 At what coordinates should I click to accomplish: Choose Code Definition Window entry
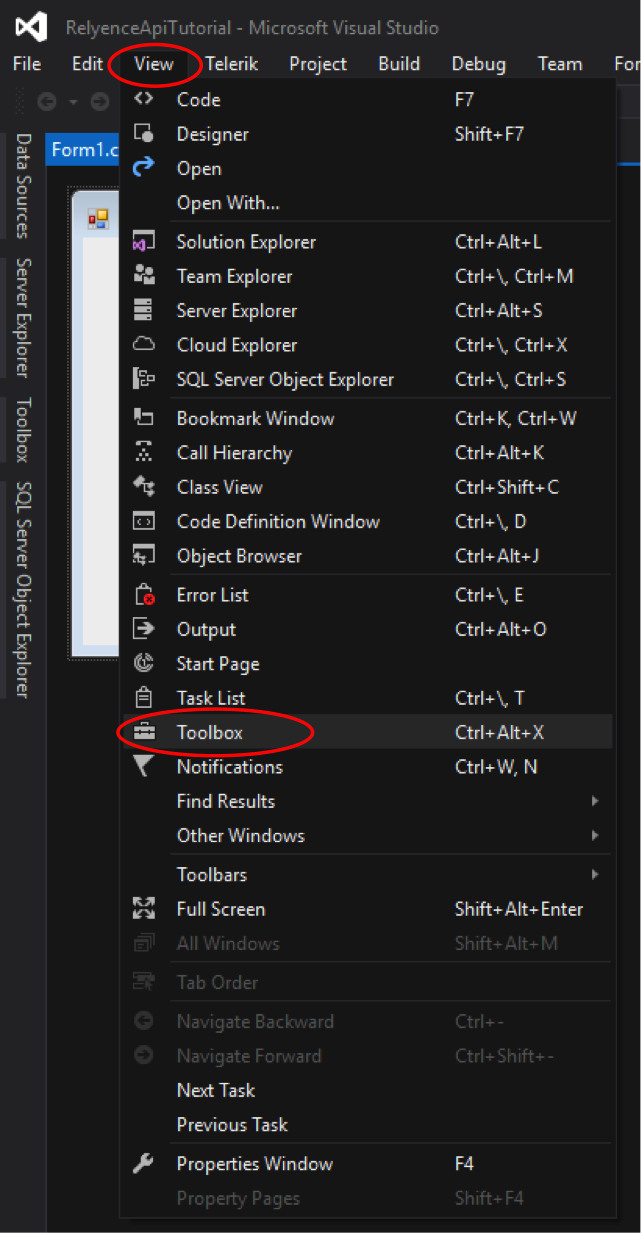(x=278, y=521)
